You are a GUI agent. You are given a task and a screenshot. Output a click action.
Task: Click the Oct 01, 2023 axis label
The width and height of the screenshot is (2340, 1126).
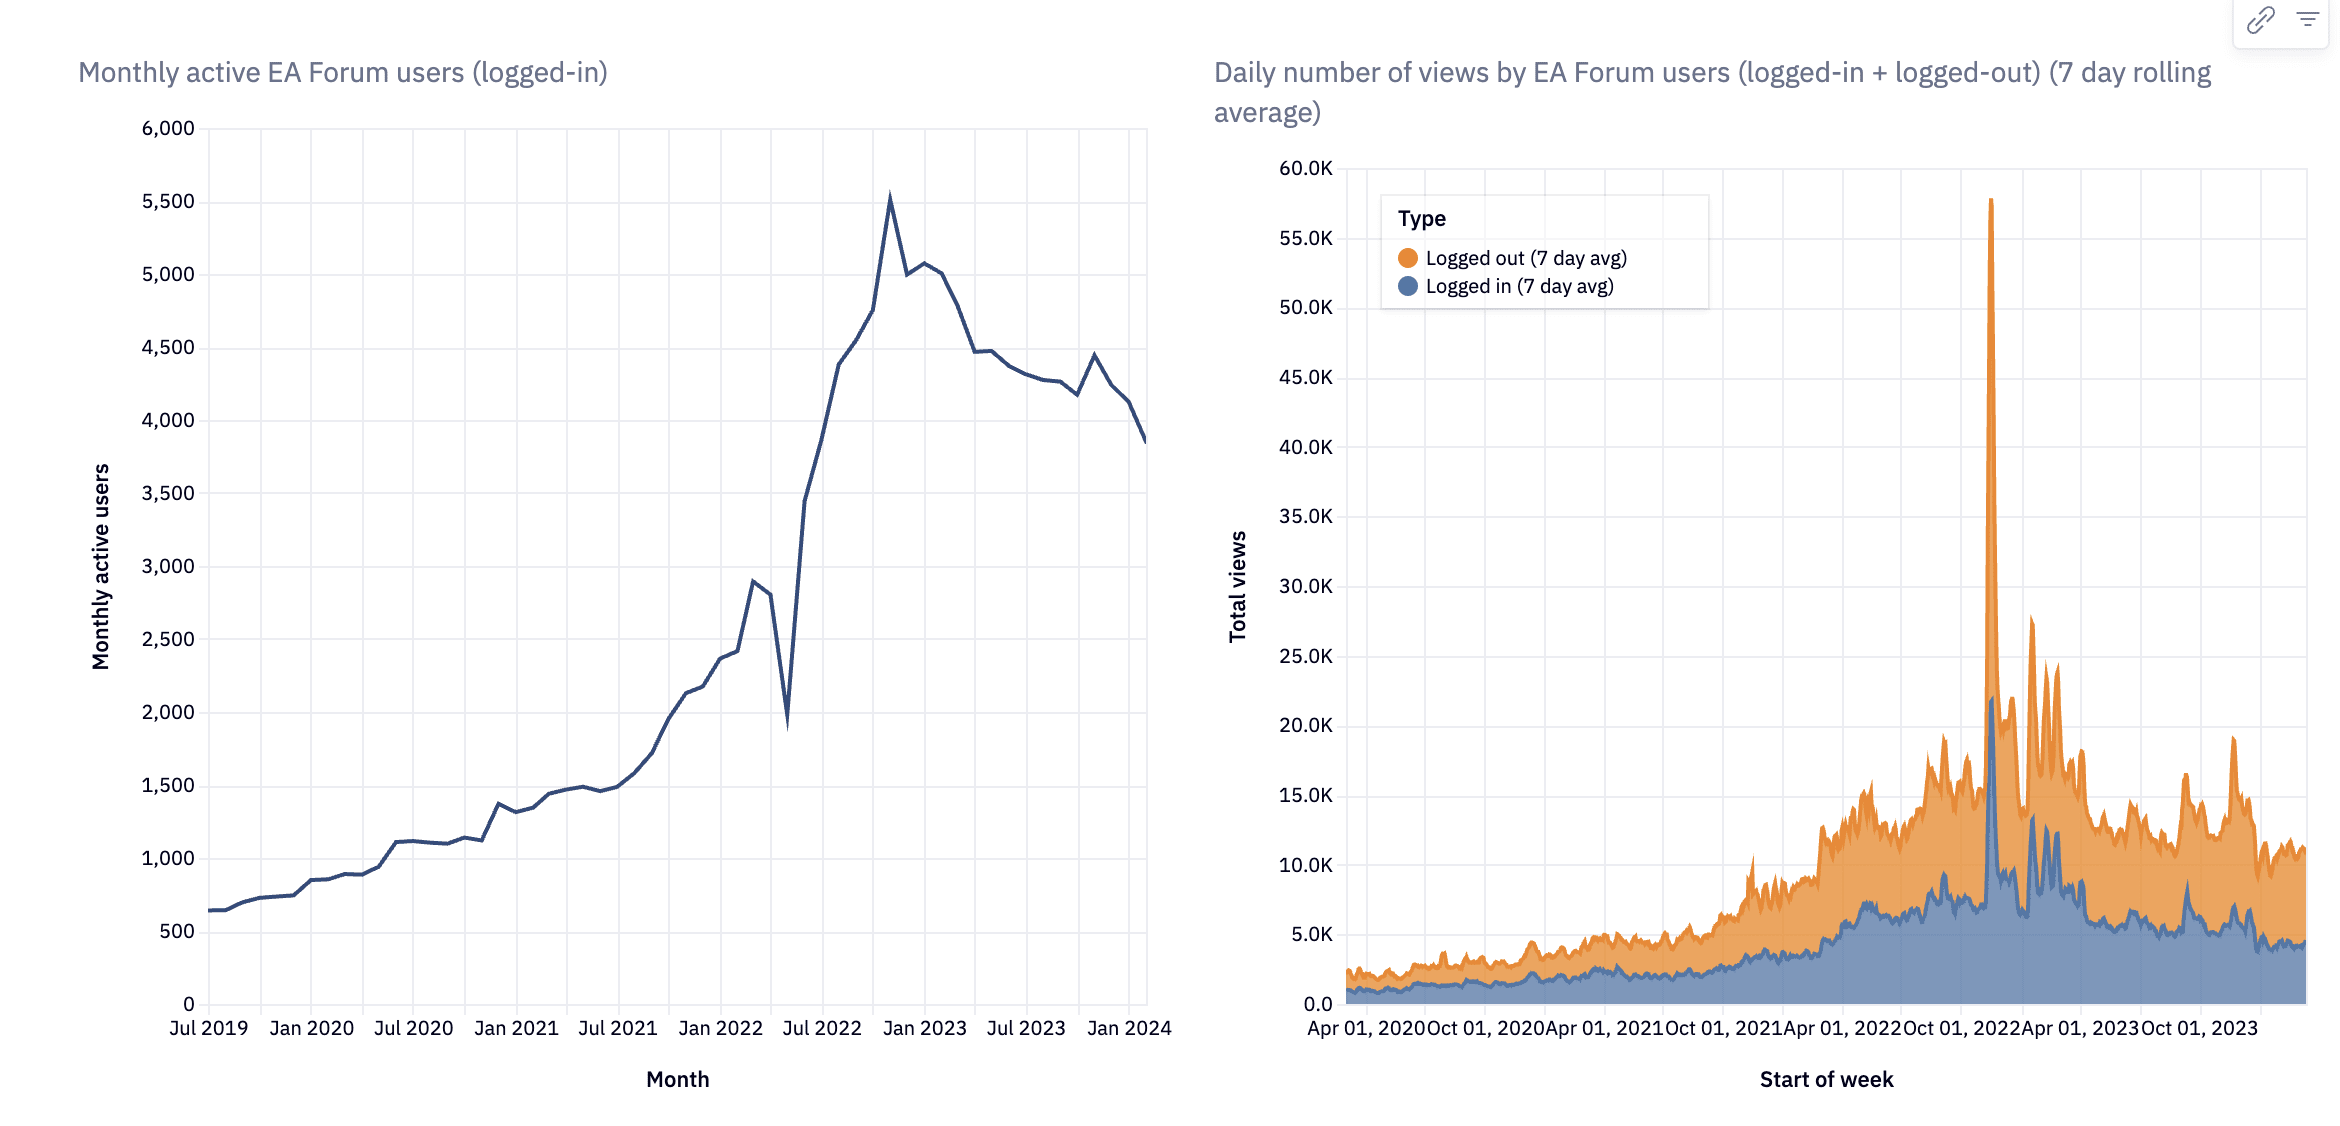pos(2198,1028)
